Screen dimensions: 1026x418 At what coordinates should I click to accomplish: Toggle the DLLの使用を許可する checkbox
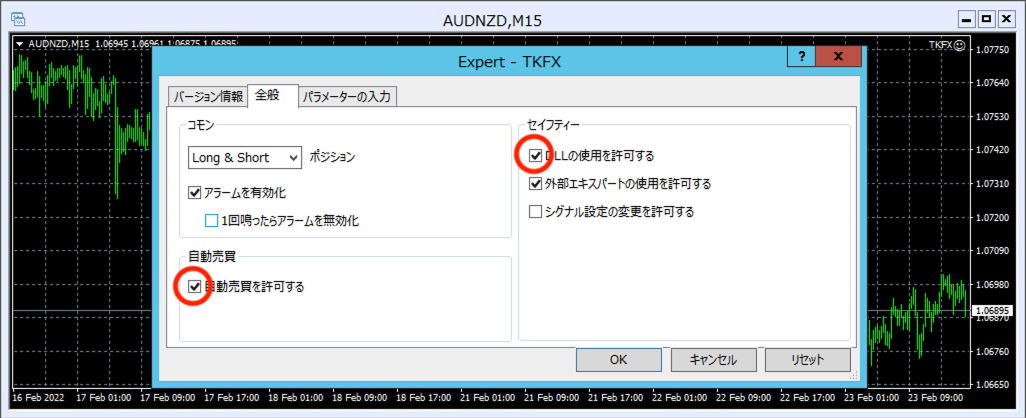point(536,156)
